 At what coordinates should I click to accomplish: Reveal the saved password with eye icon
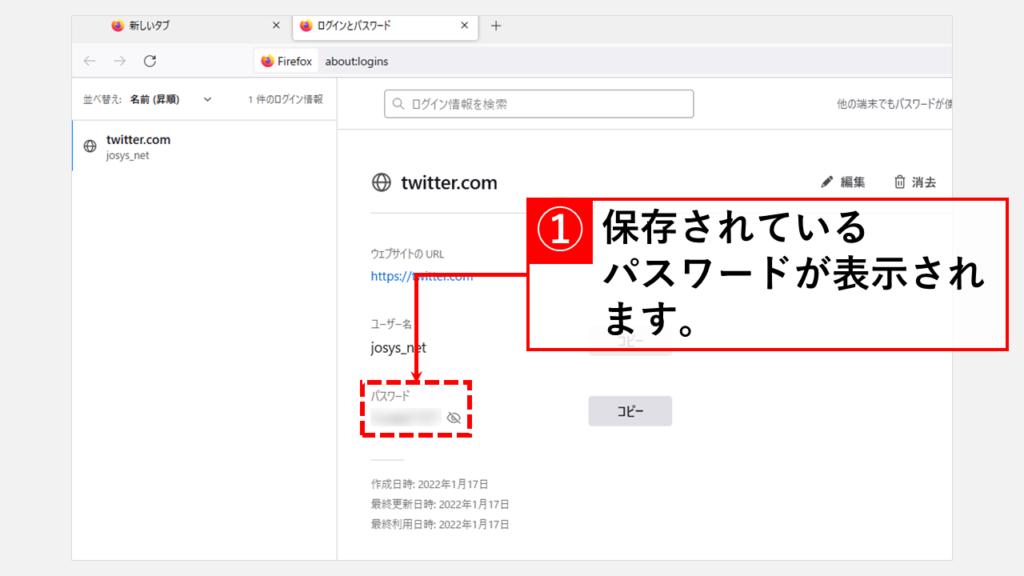(x=453, y=418)
